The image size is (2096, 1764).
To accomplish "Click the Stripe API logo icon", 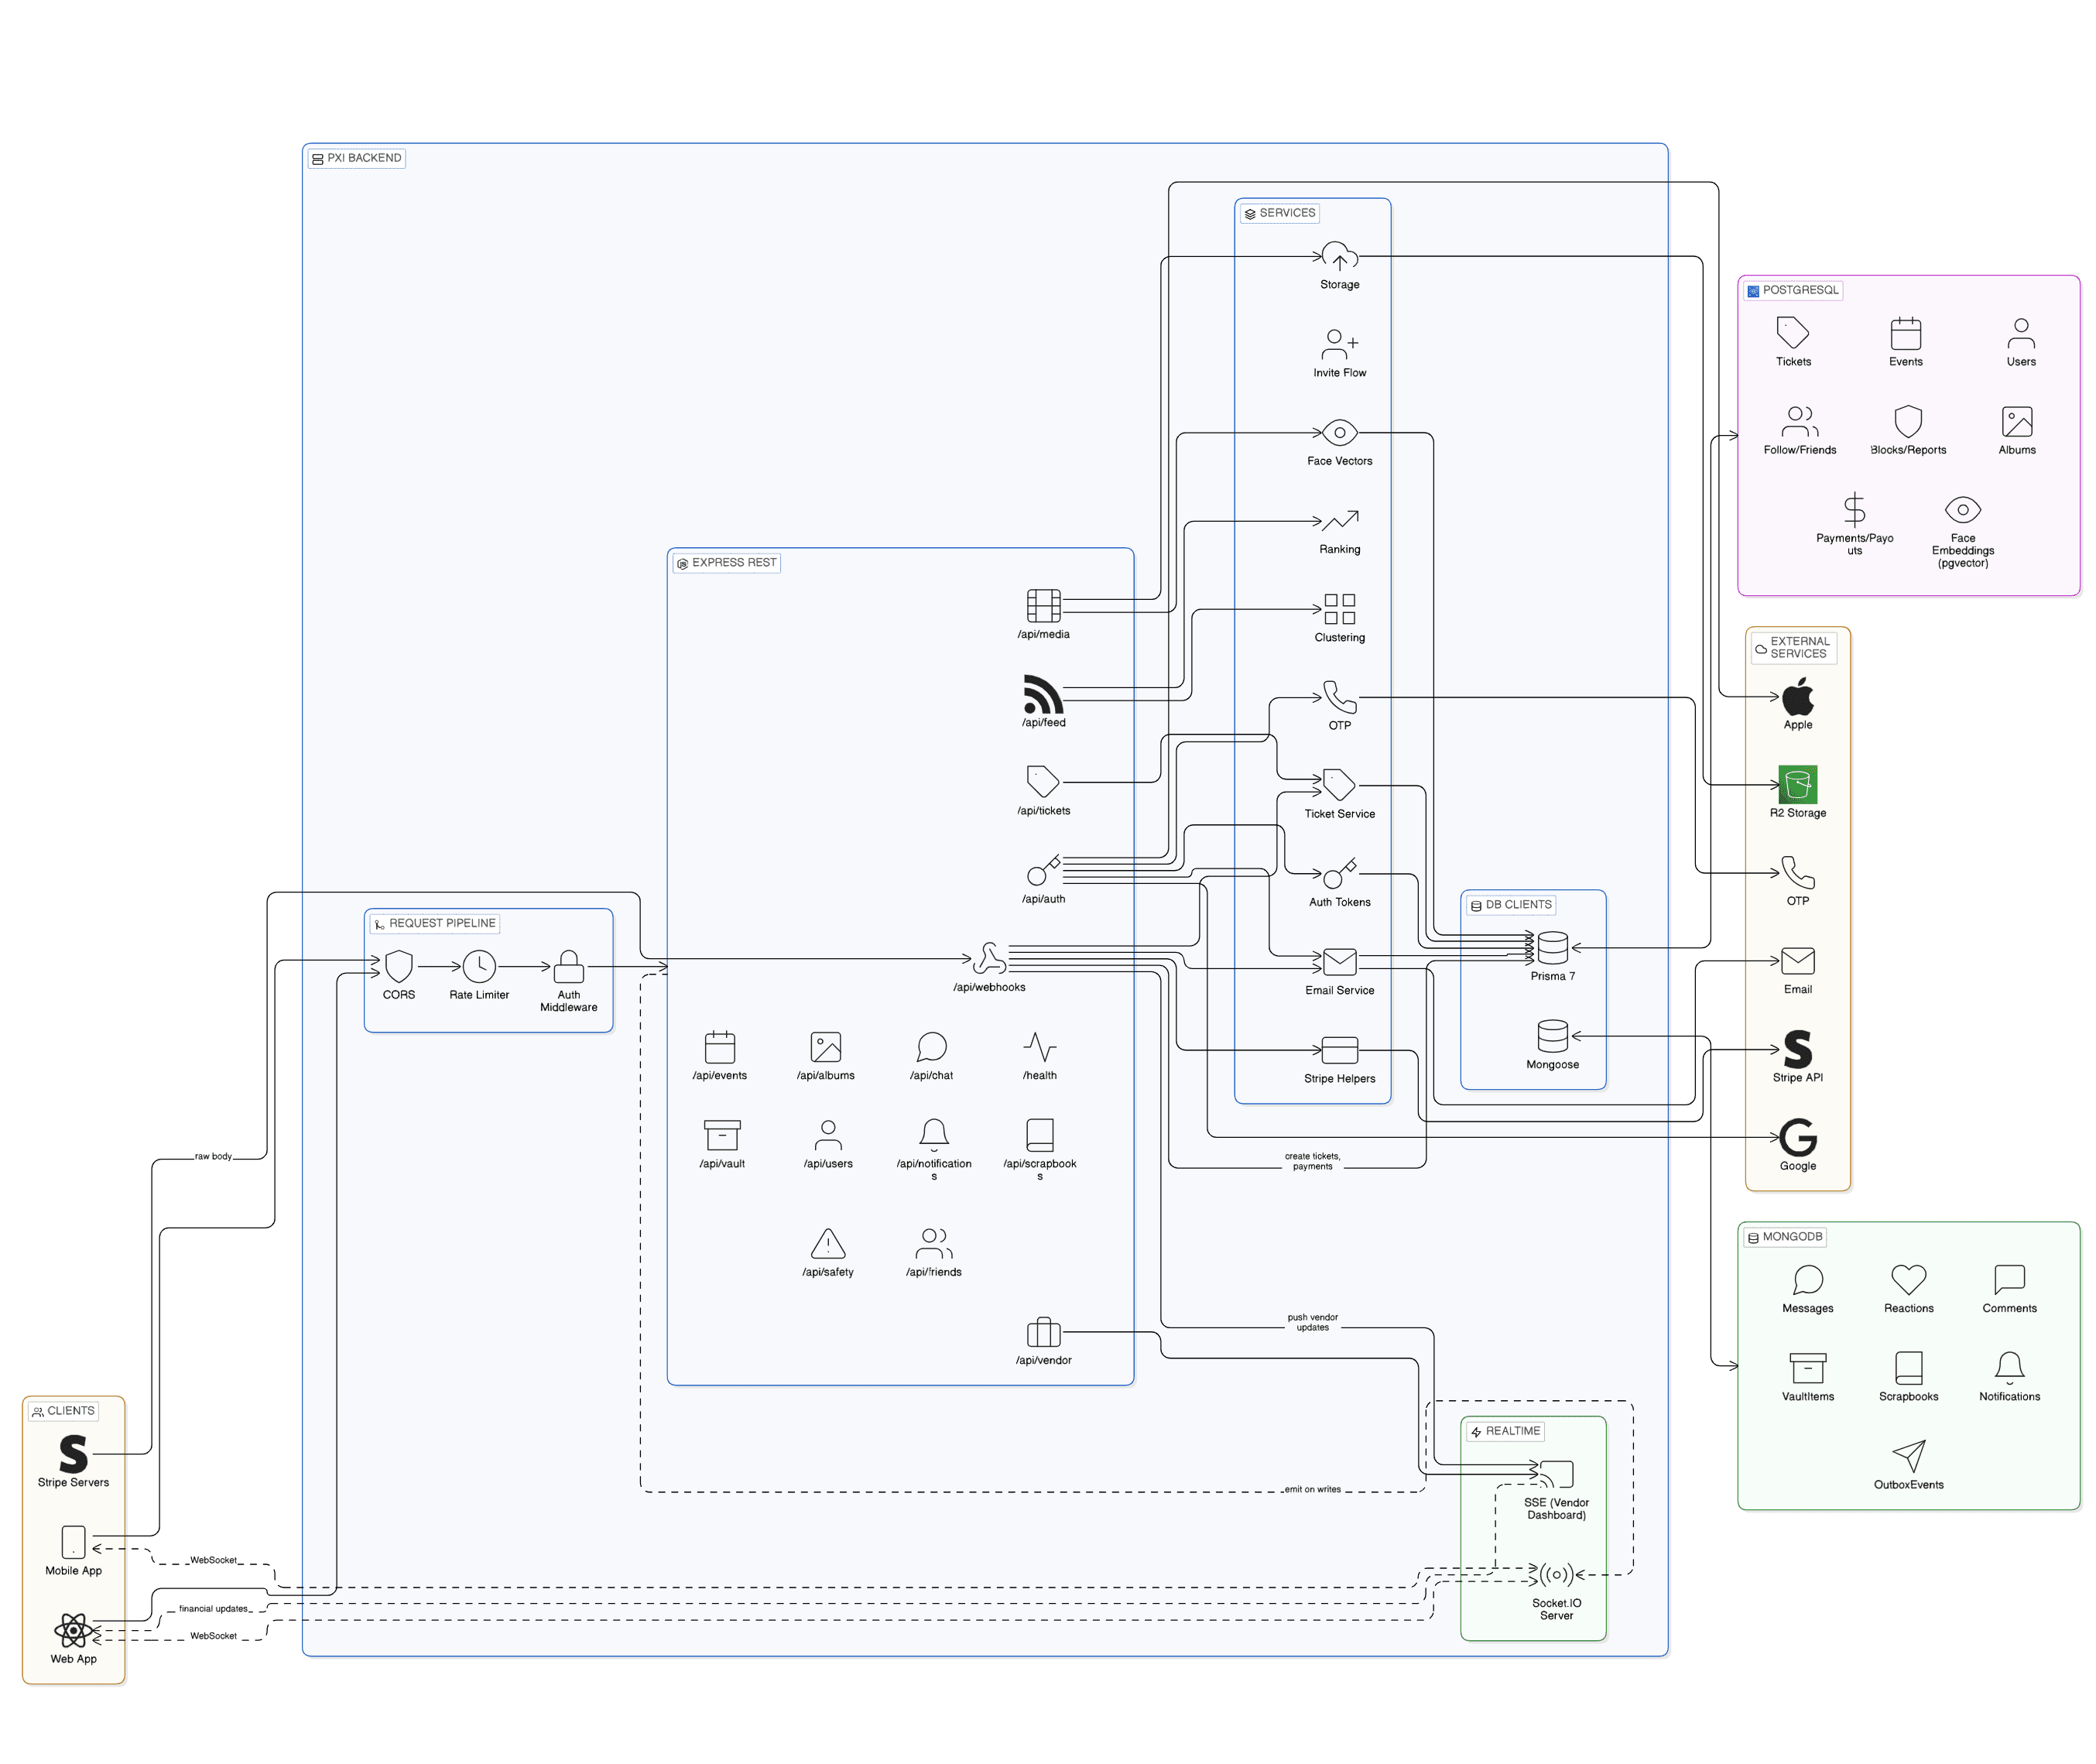I will click(x=1797, y=1049).
